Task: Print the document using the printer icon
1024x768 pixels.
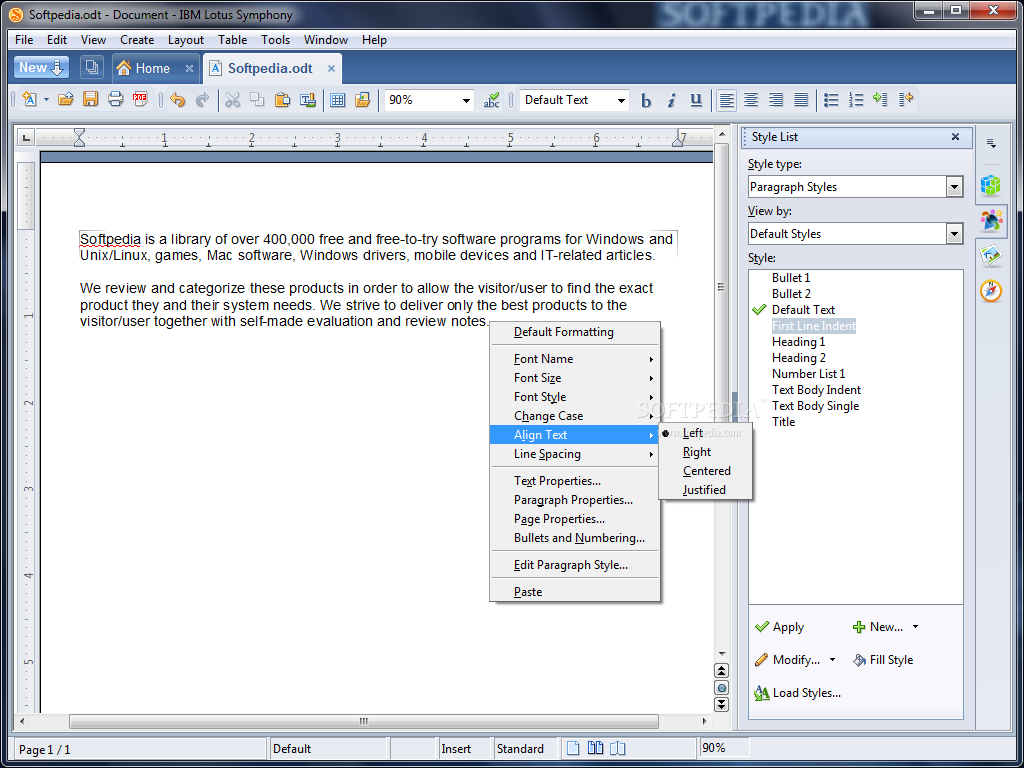Action: tap(115, 100)
